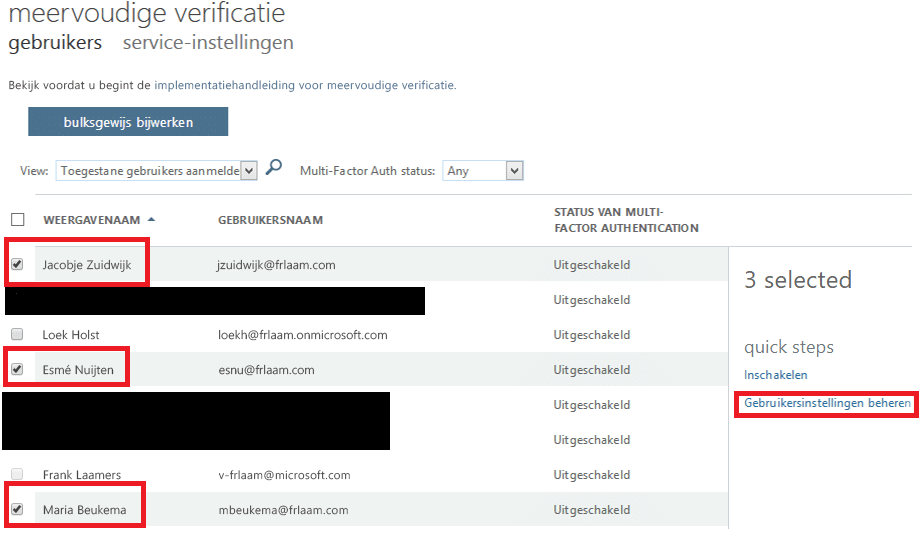Click the 'quick steps' heading
920x543 pixels.
point(789,347)
